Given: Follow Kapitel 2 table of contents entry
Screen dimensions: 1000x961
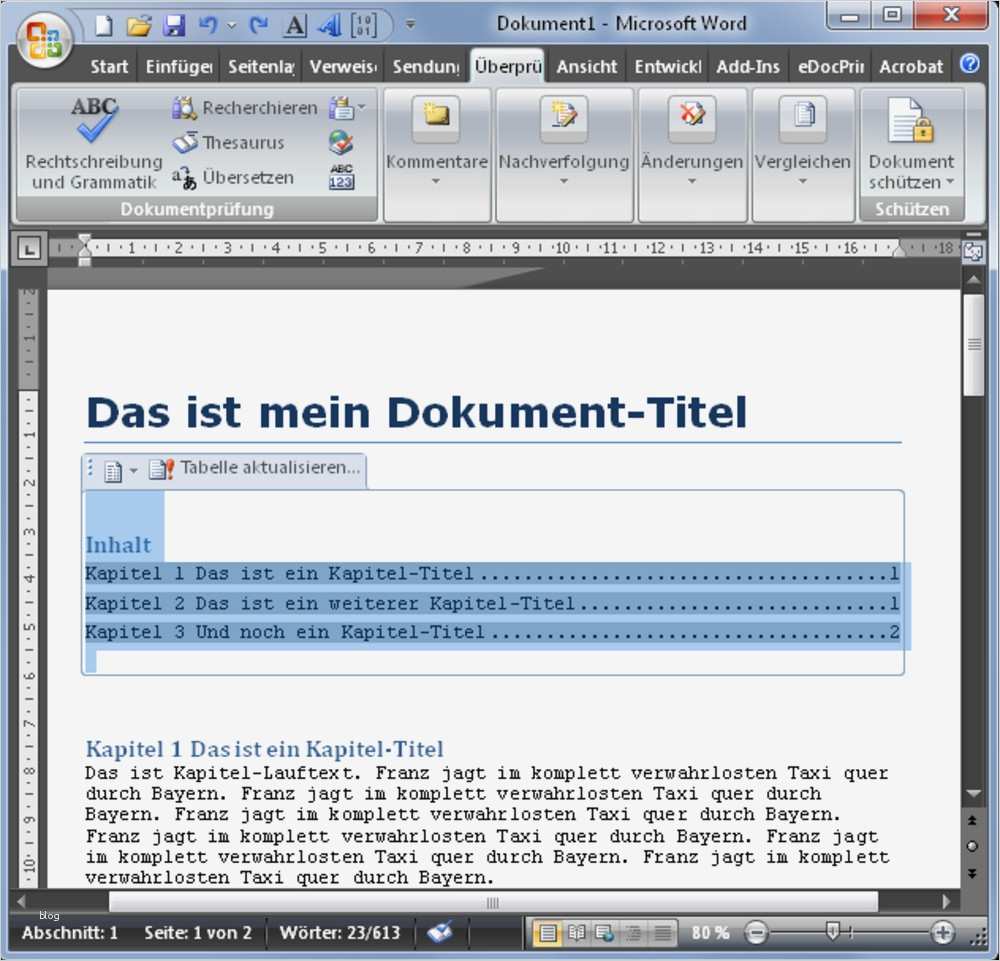Looking at the screenshot, I should 492,603.
